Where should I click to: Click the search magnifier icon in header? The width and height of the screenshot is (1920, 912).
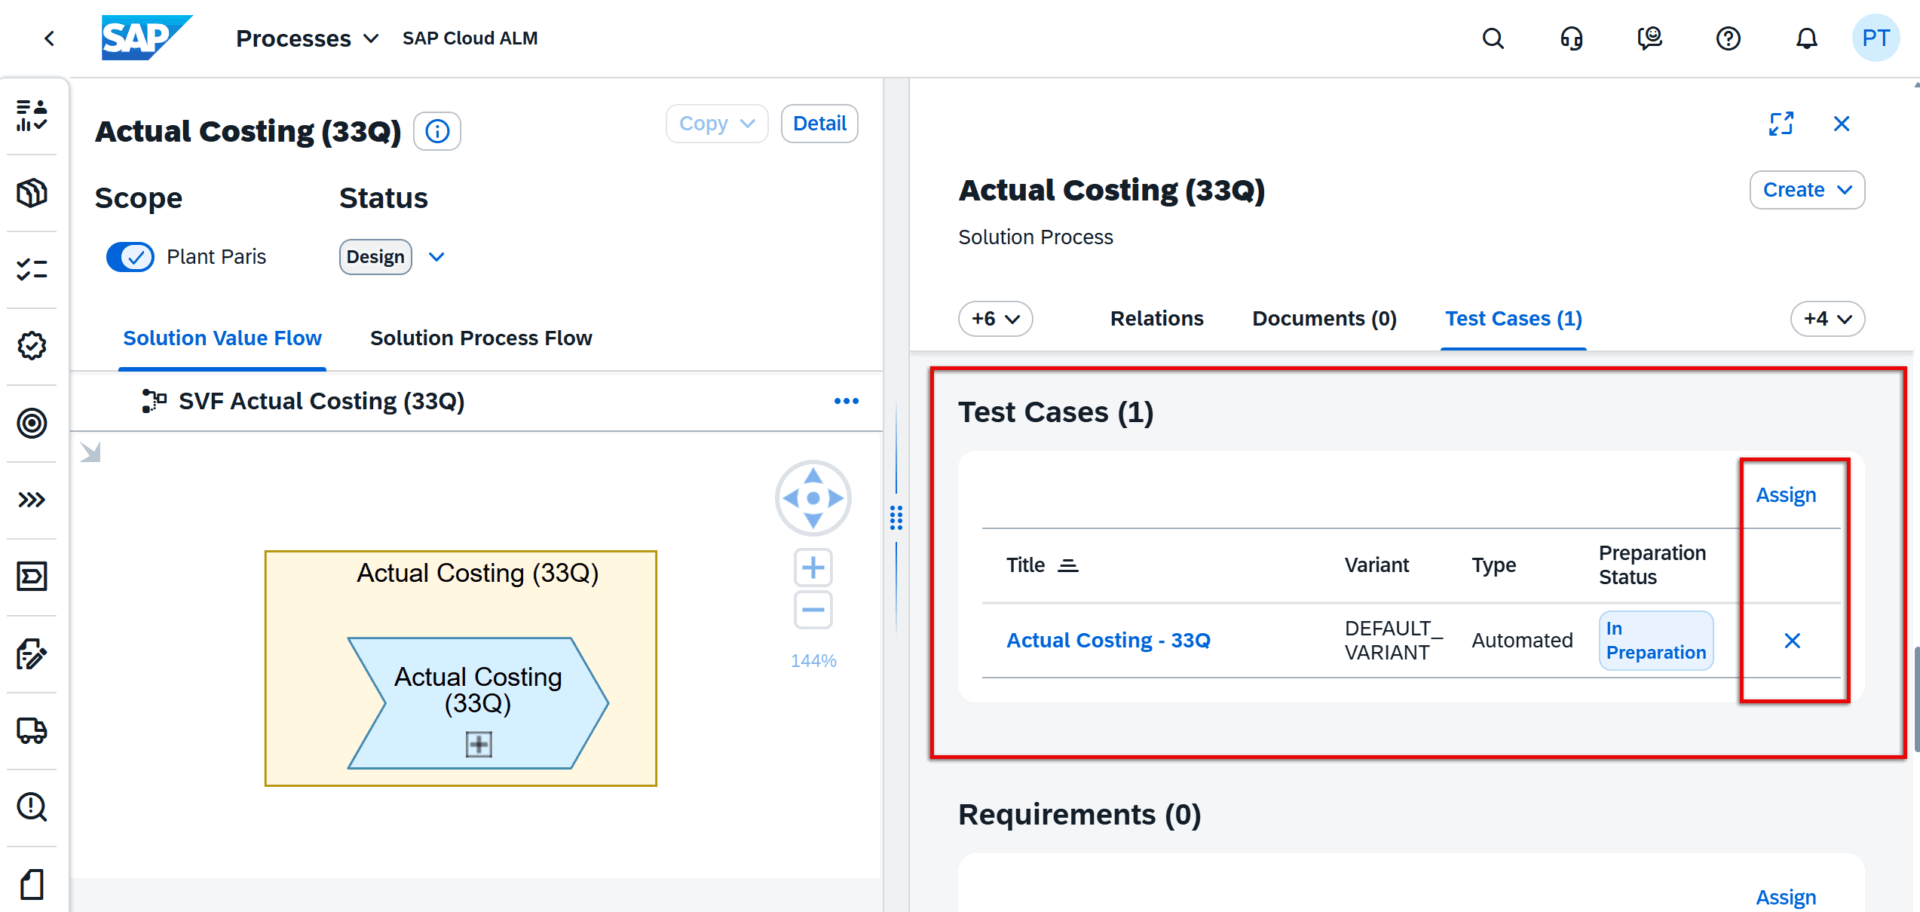click(1492, 39)
